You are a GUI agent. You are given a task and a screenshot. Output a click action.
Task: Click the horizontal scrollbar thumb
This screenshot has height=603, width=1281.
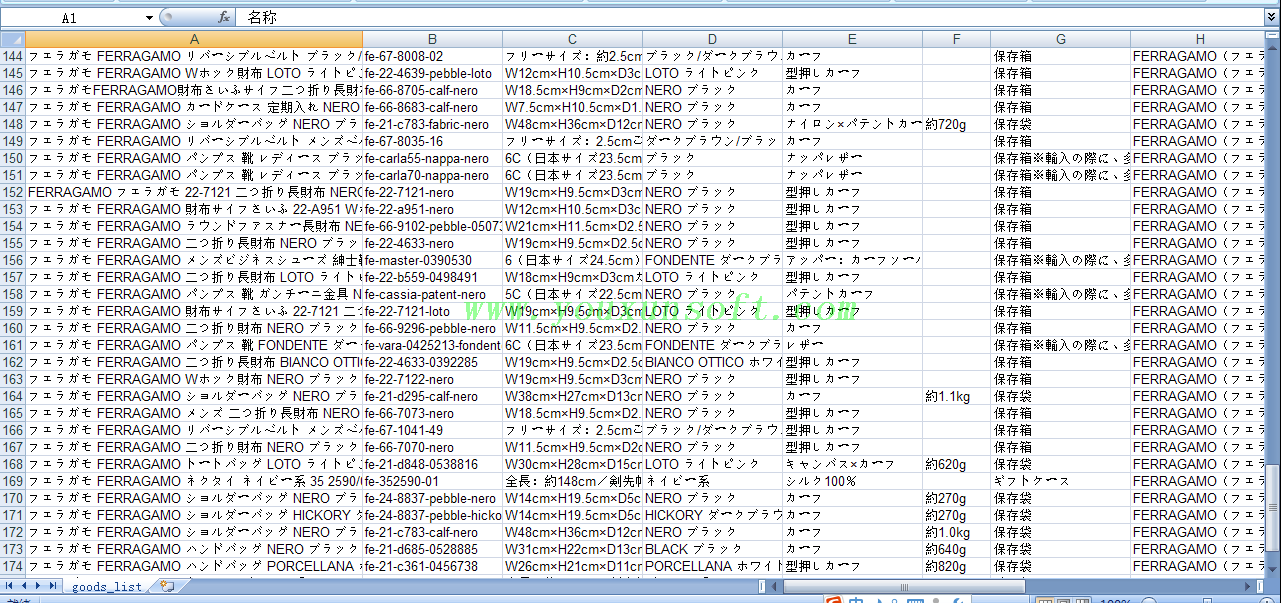(x=904, y=586)
